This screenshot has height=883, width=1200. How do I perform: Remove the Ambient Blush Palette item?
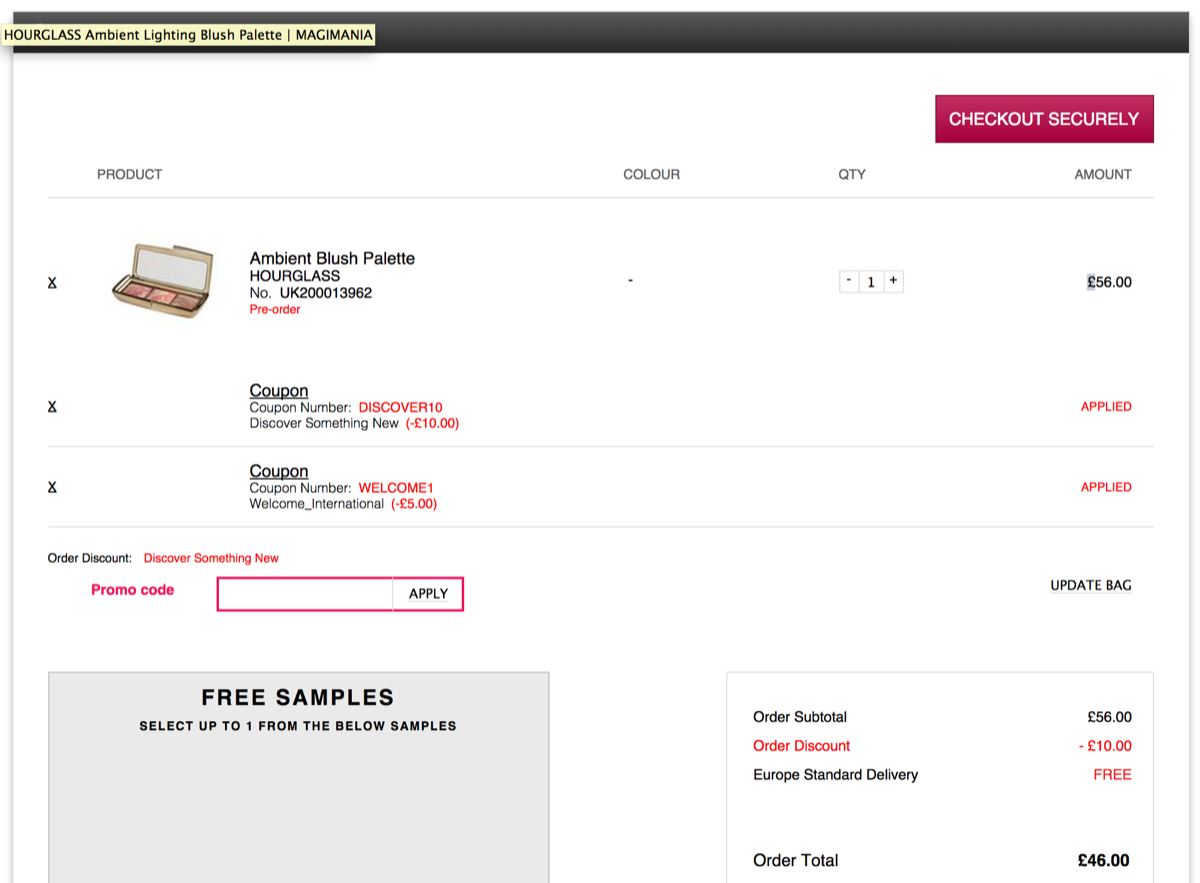pyautogui.click(x=52, y=283)
